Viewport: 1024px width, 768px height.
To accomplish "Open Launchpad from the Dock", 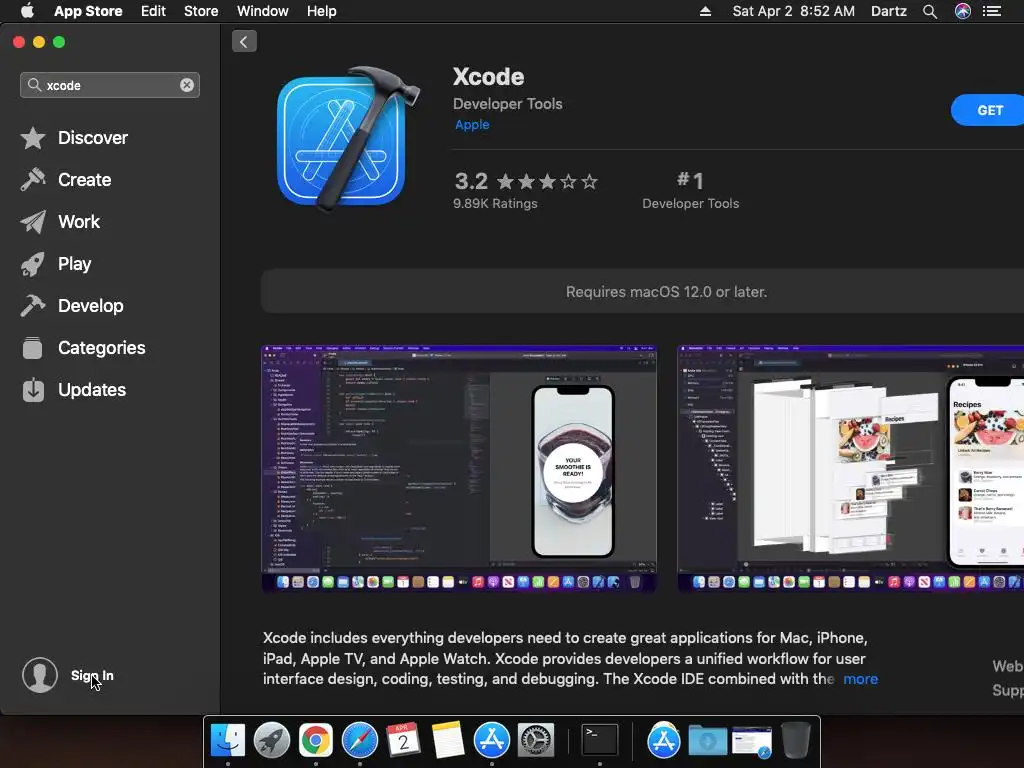I will coord(272,741).
